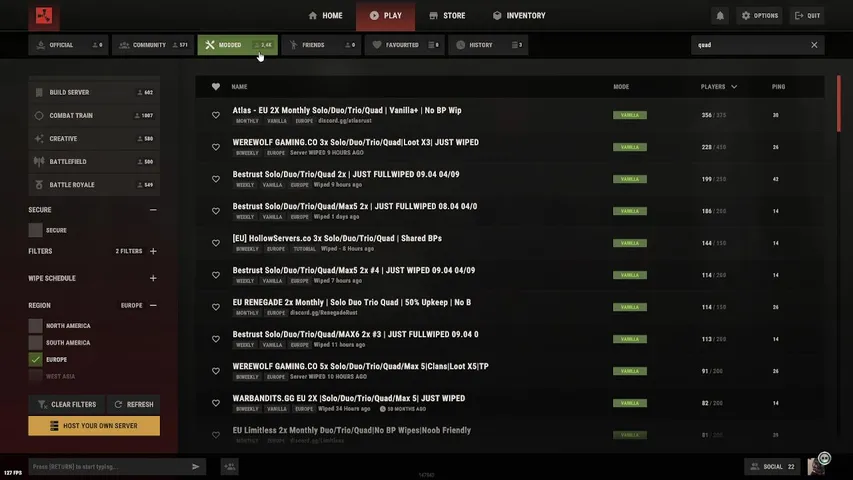The image size is (853, 480).
Task: Open WARBANDITS.GG EU 2X server row
Action: (510, 403)
